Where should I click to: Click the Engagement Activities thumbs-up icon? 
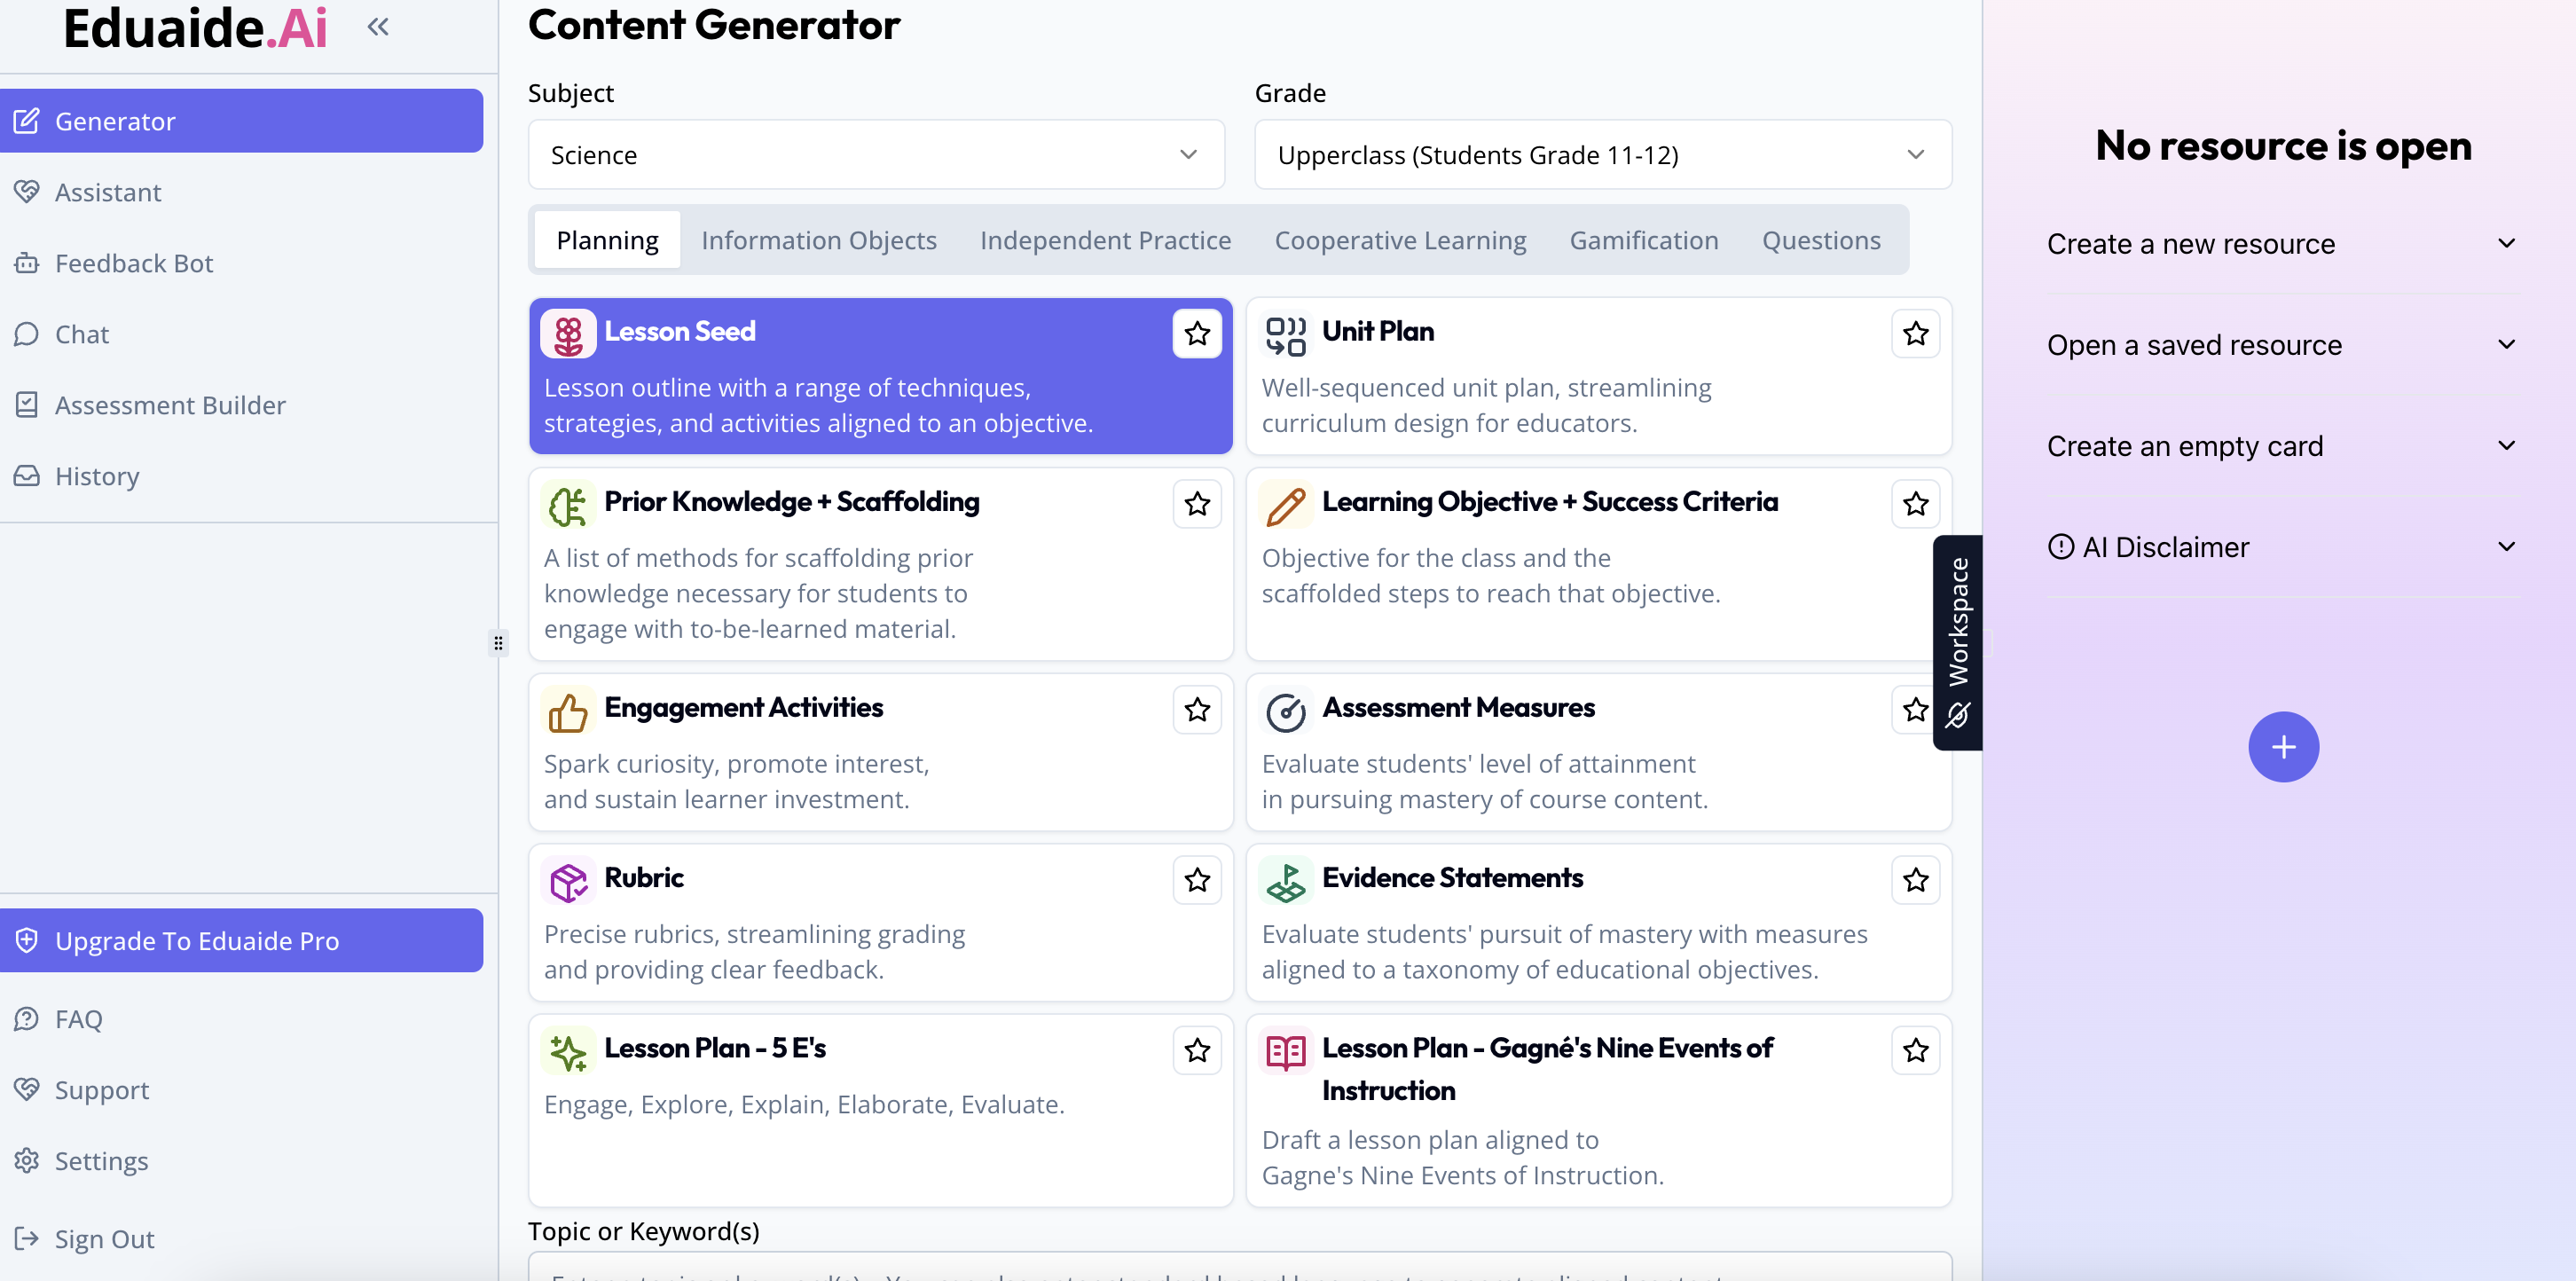568,711
